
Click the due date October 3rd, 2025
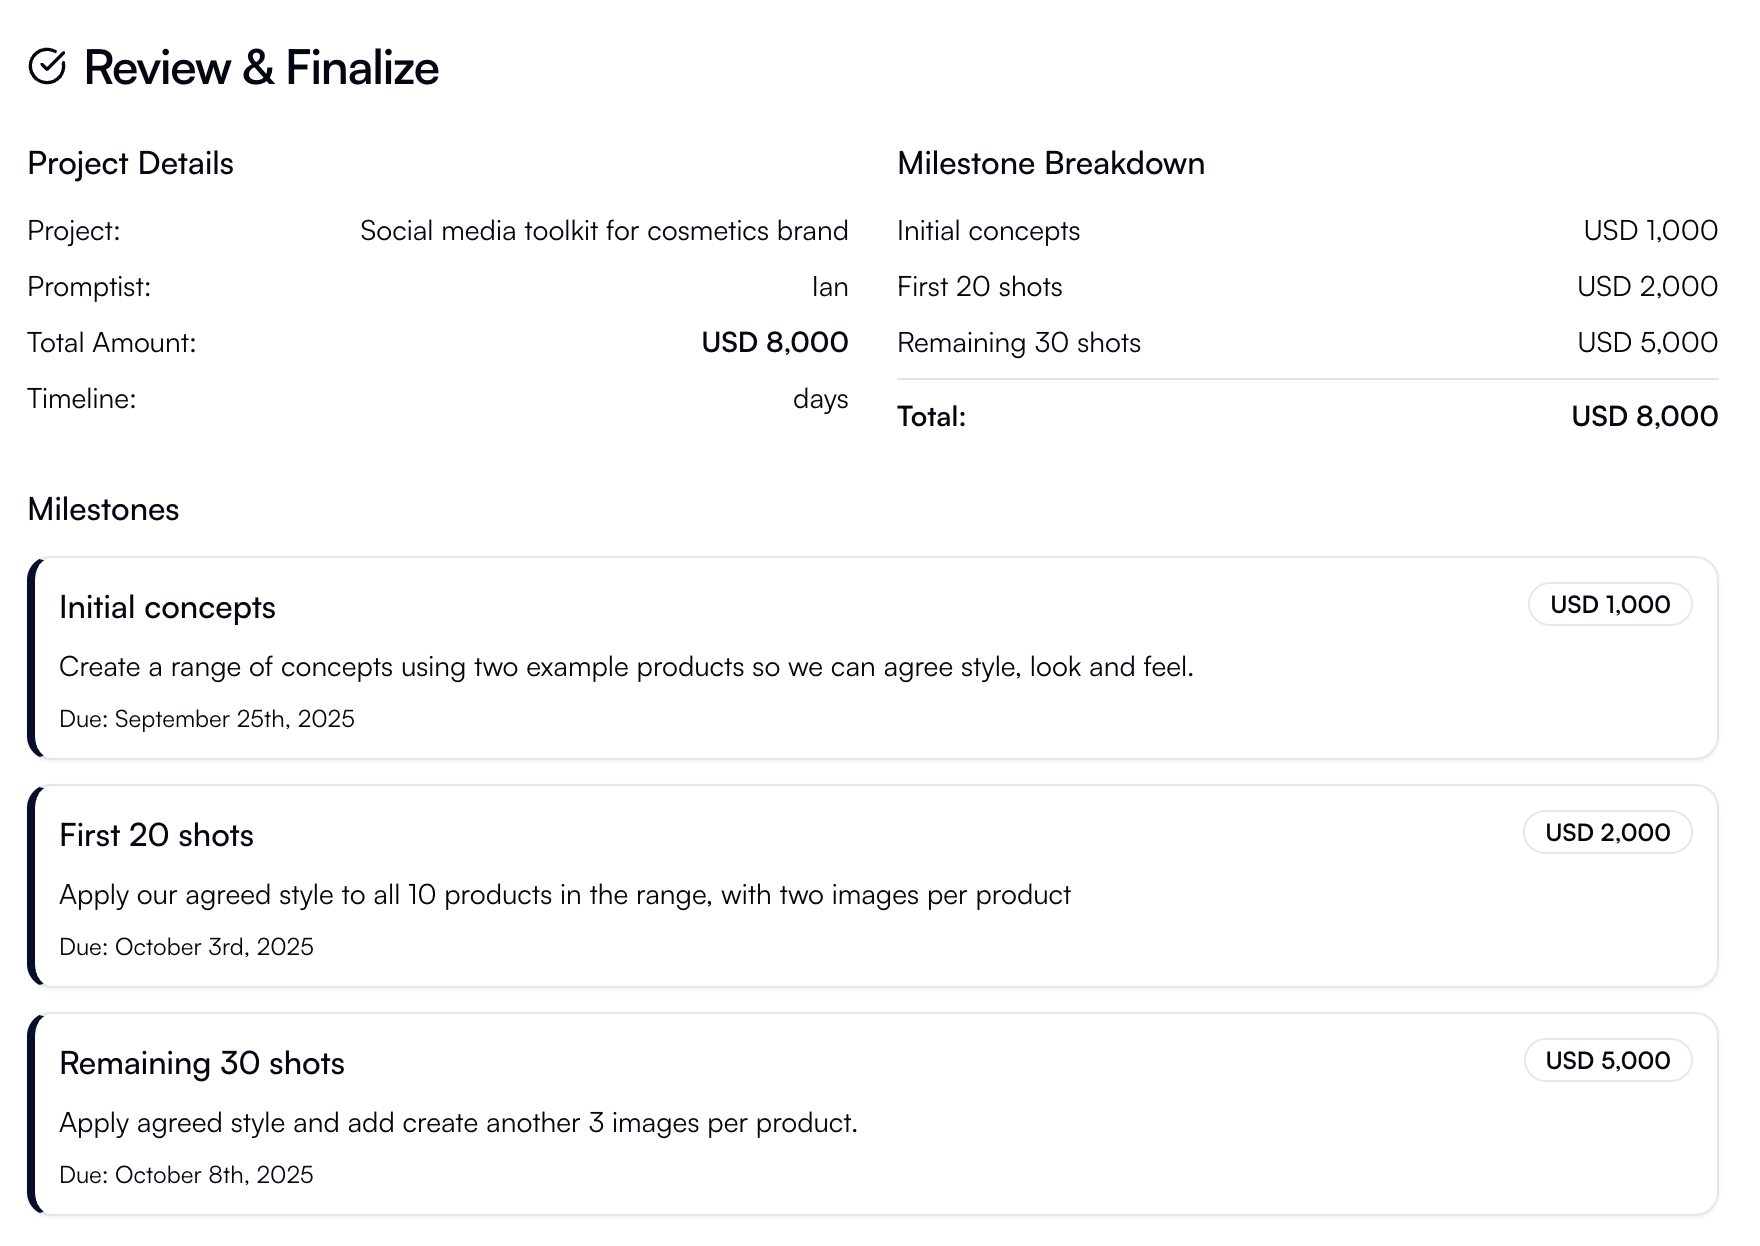(186, 946)
